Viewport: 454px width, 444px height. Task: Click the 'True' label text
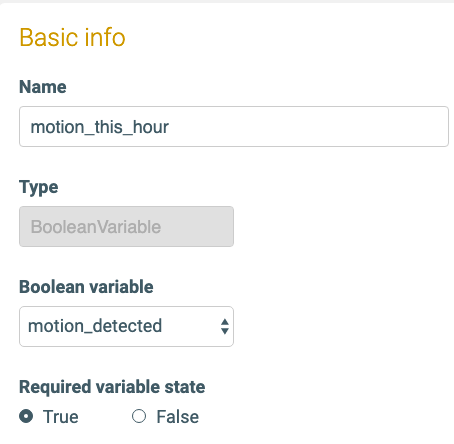(61, 417)
